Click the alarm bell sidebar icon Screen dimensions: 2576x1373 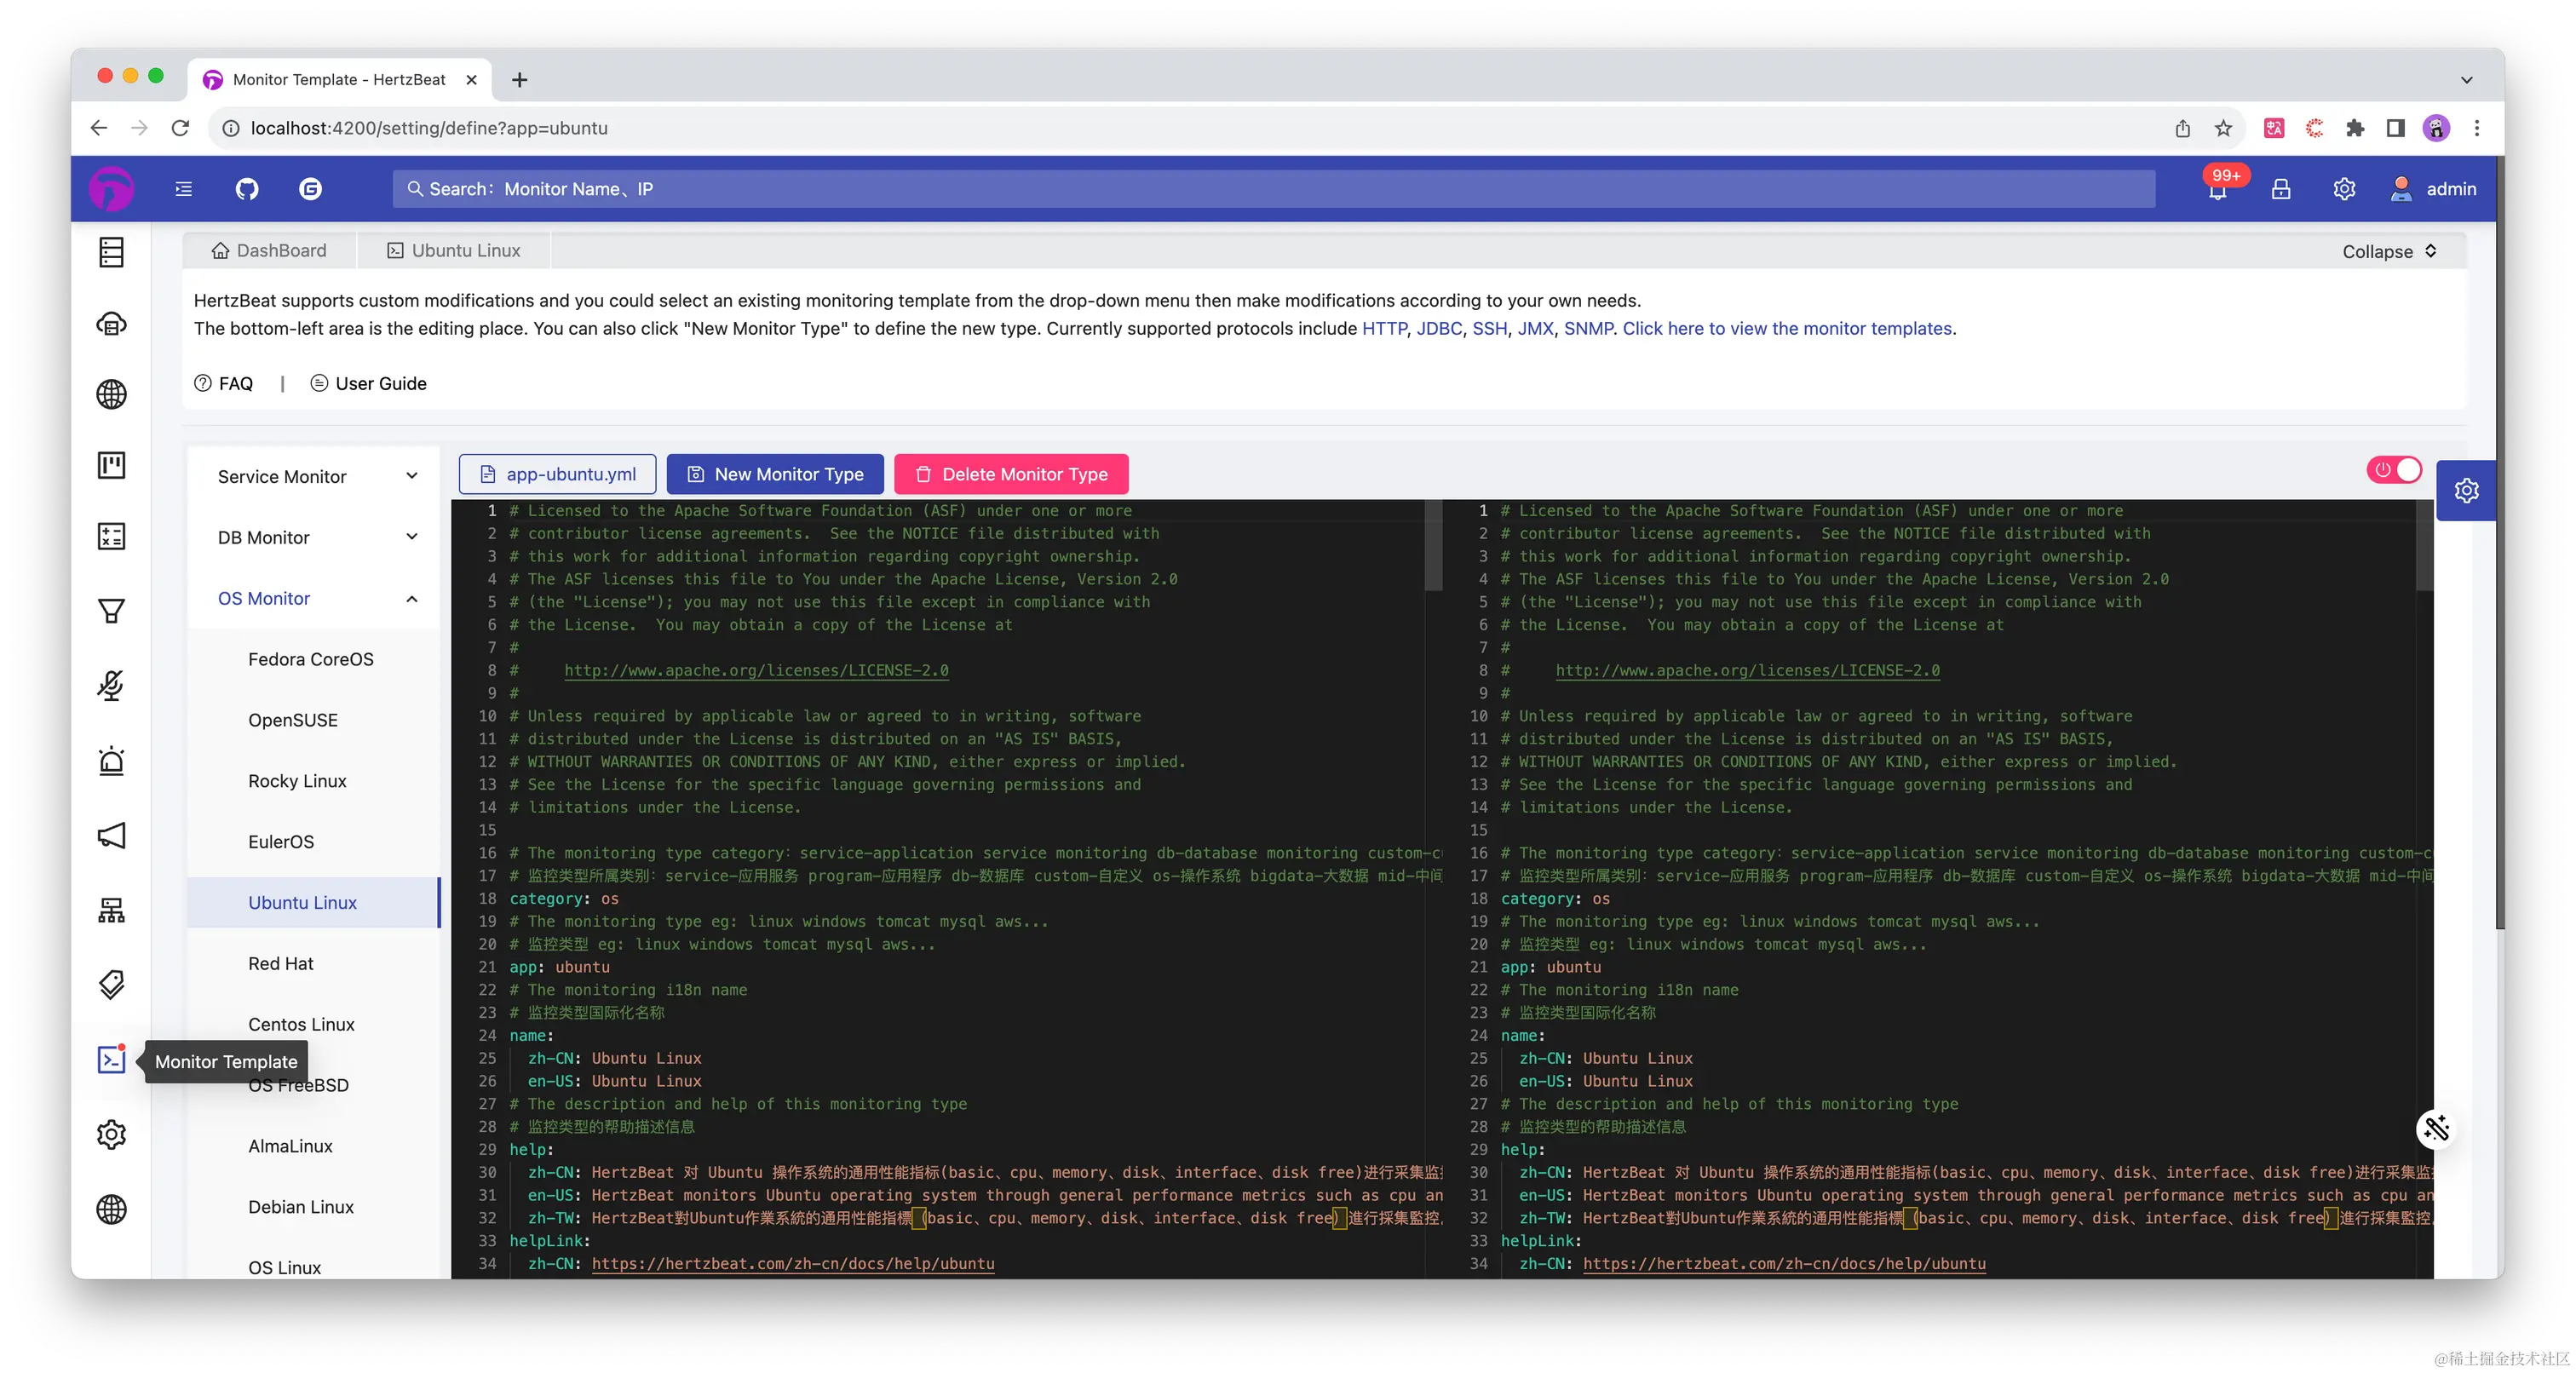[x=111, y=761]
